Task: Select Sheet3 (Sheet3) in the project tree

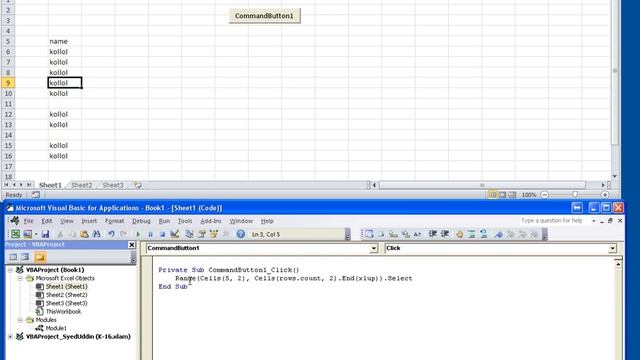Action: pyautogui.click(x=66, y=303)
